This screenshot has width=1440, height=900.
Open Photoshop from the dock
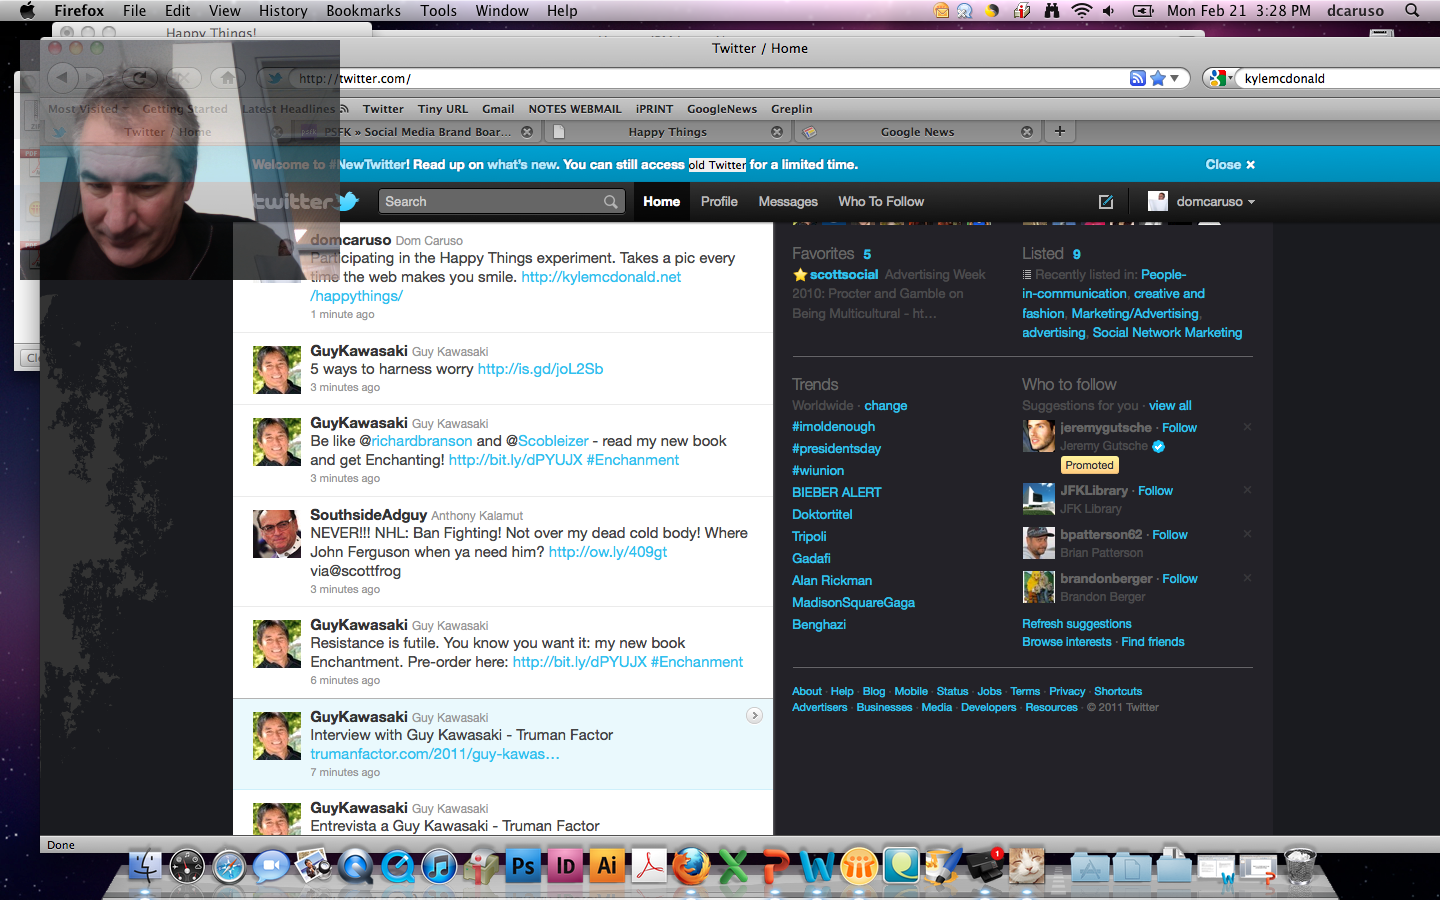(x=523, y=866)
